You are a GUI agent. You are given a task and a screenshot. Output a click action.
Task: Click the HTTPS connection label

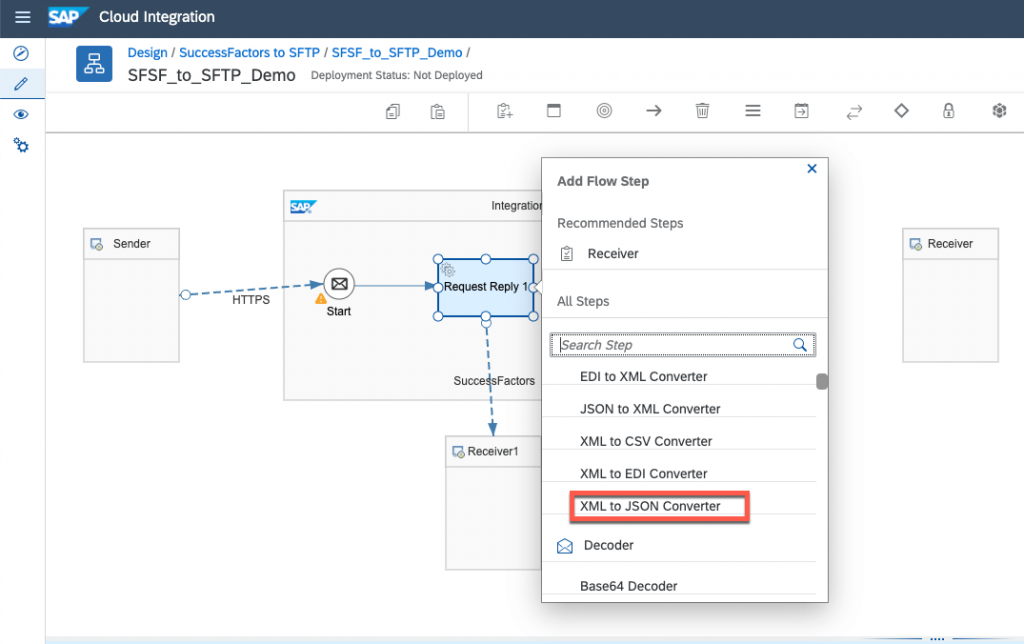click(x=251, y=300)
